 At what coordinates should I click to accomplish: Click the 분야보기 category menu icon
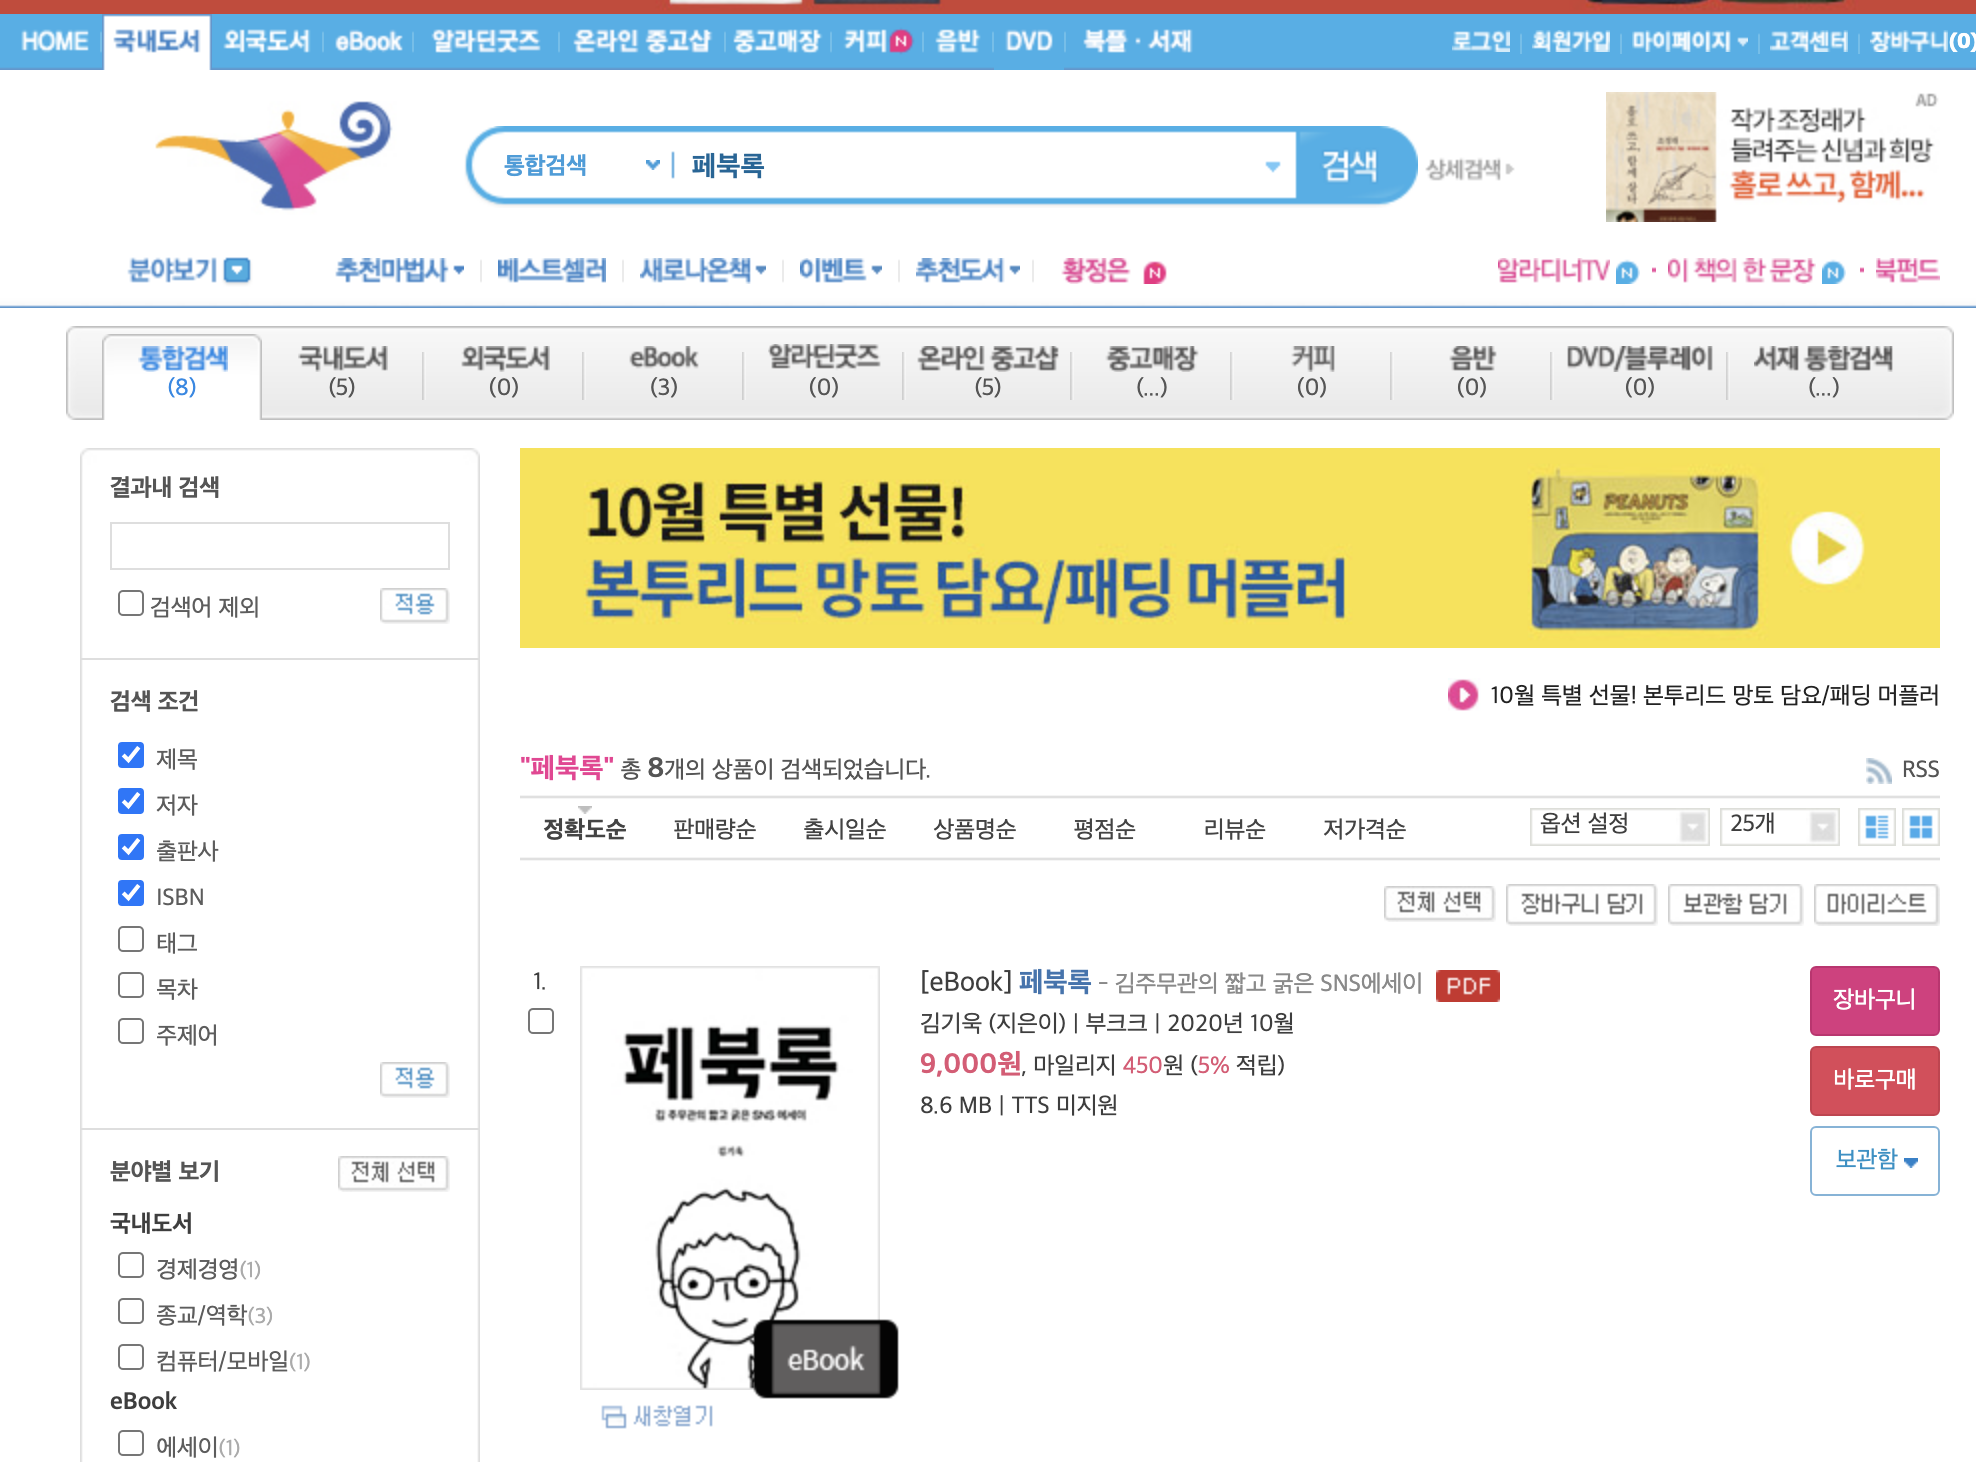pyautogui.click(x=237, y=270)
